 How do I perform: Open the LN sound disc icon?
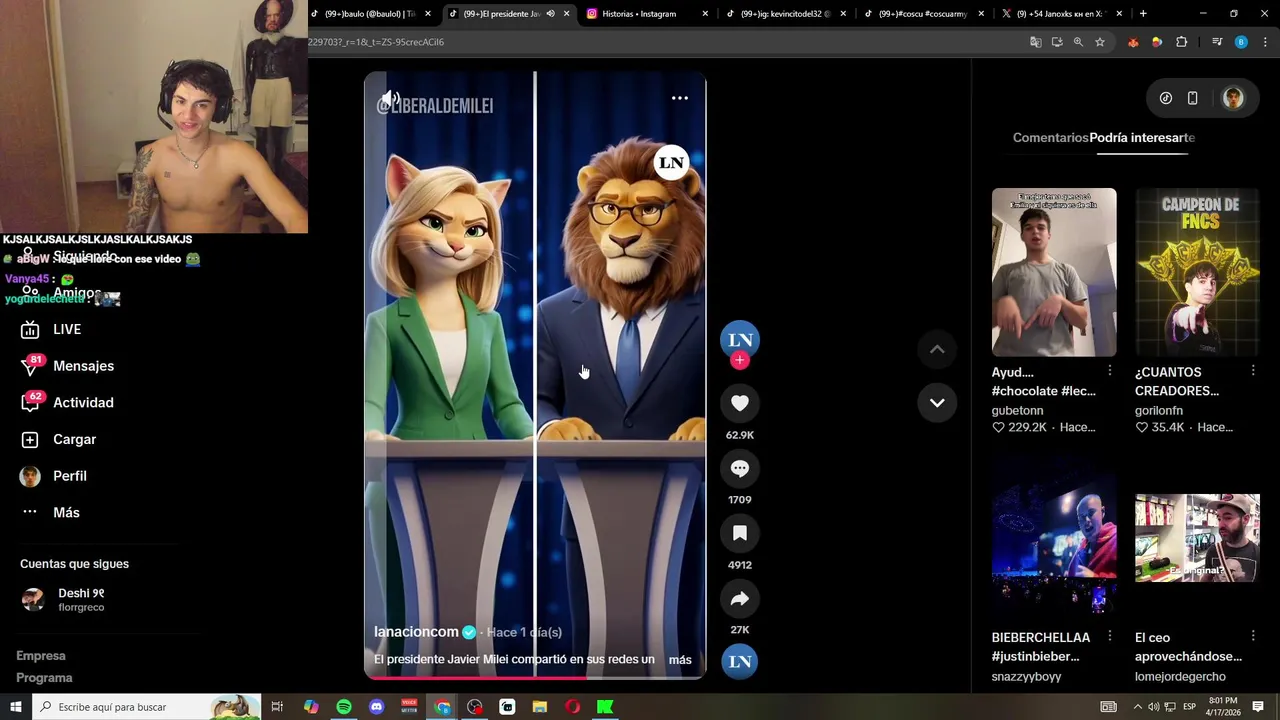pos(740,661)
